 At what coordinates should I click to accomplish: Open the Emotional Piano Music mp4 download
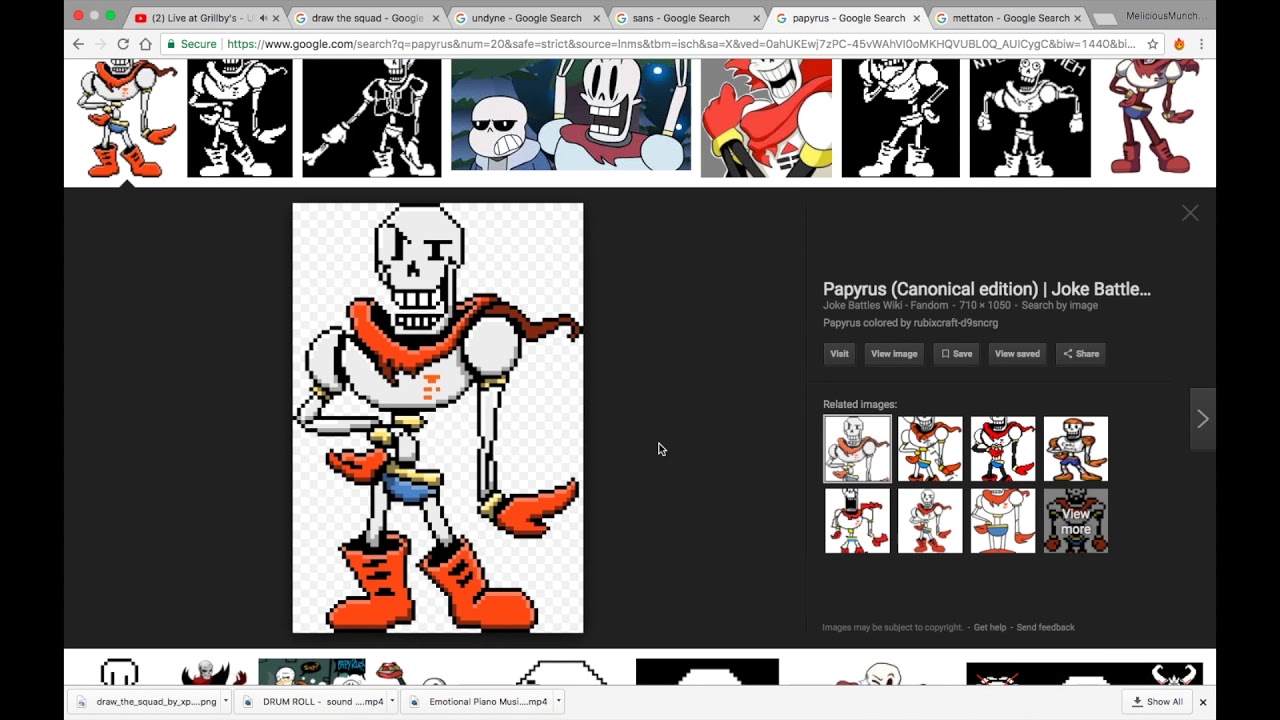[x=479, y=702]
